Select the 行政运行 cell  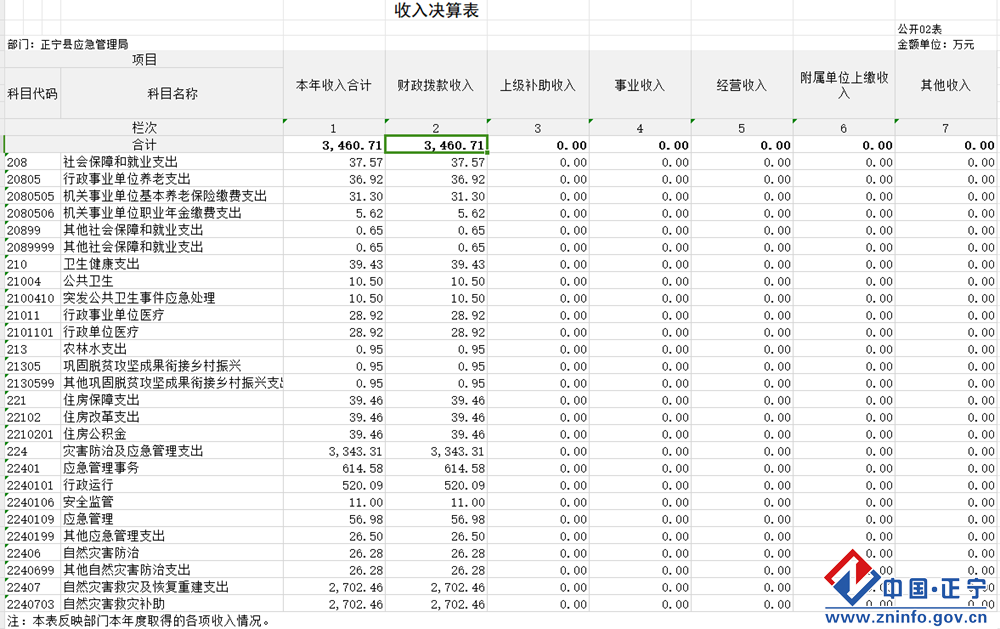pyautogui.click(x=172, y=485)
